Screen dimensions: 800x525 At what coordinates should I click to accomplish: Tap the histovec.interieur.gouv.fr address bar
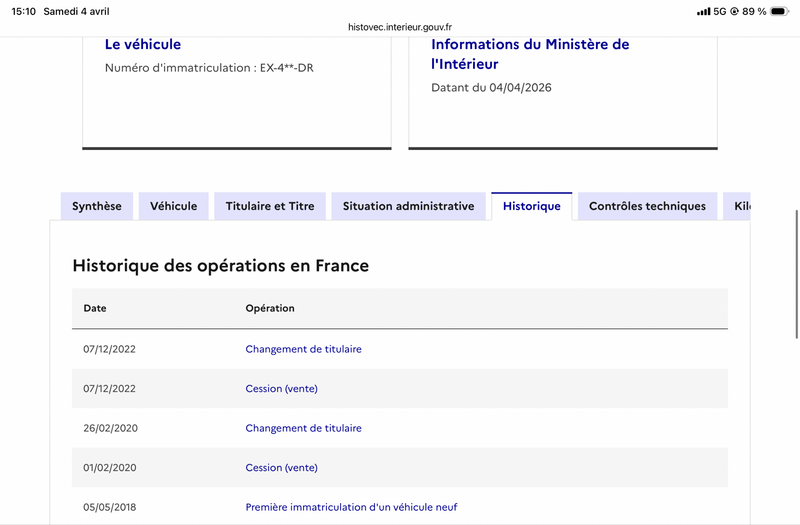point(400,29)
